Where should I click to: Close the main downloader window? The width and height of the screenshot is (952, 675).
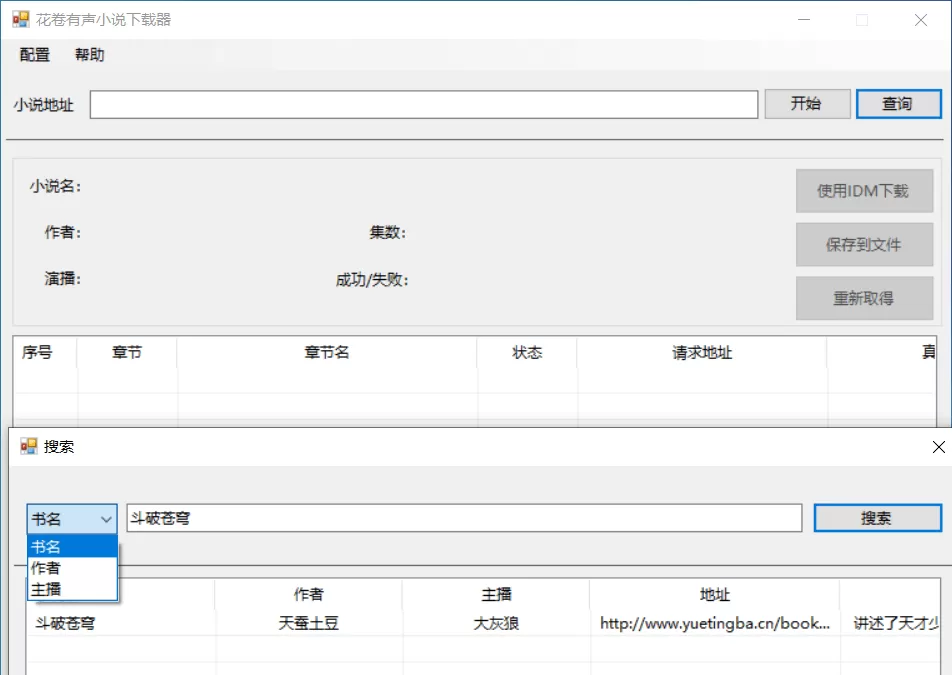(920, 20)
